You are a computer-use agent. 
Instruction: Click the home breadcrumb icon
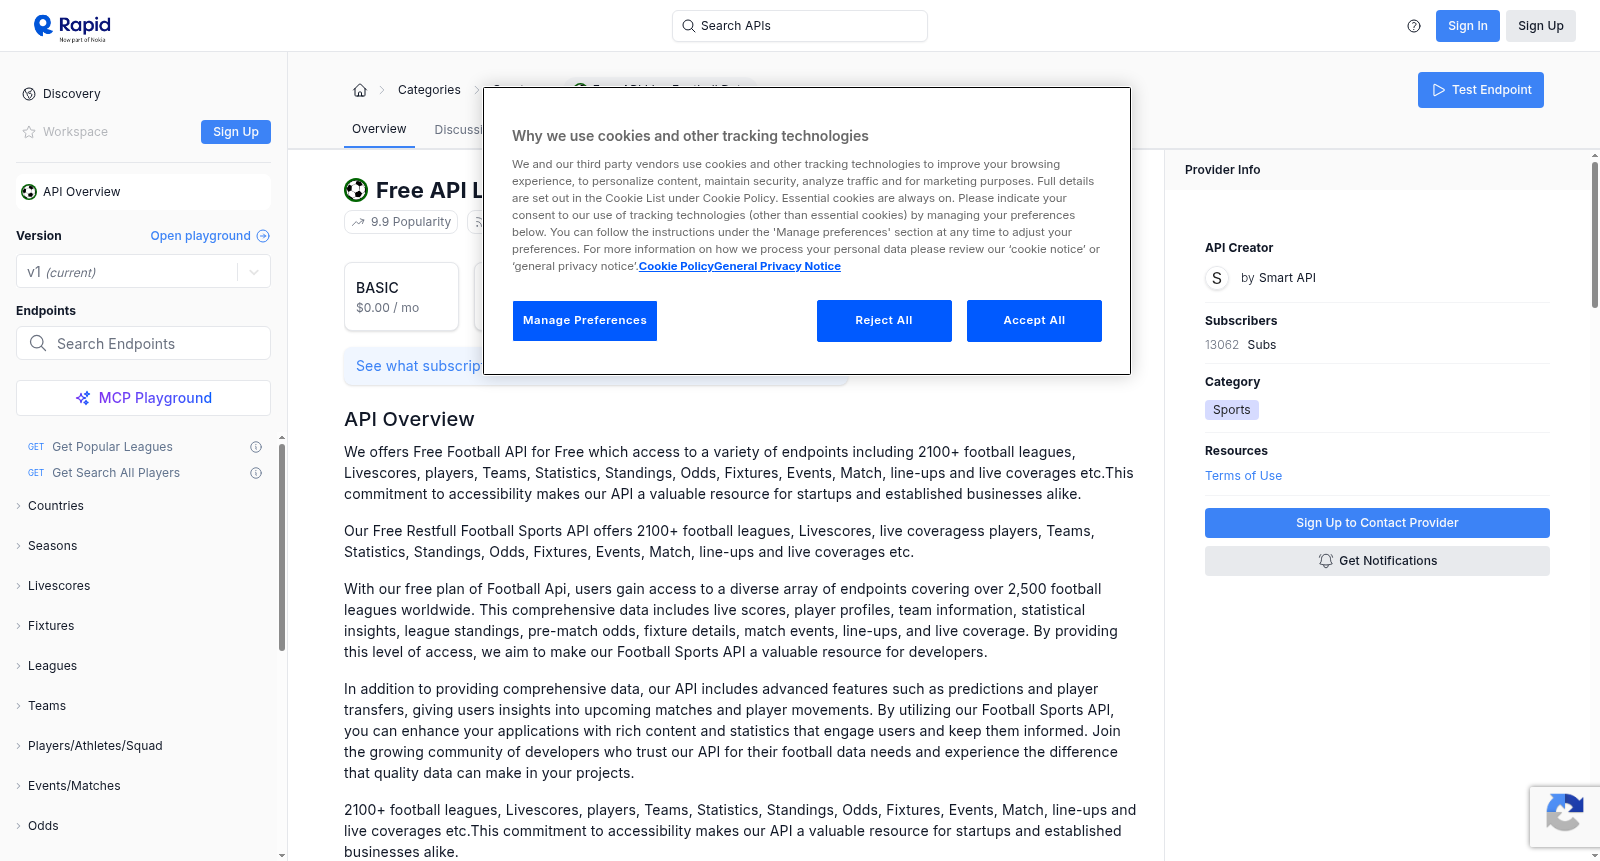click(x=360, y=90)
